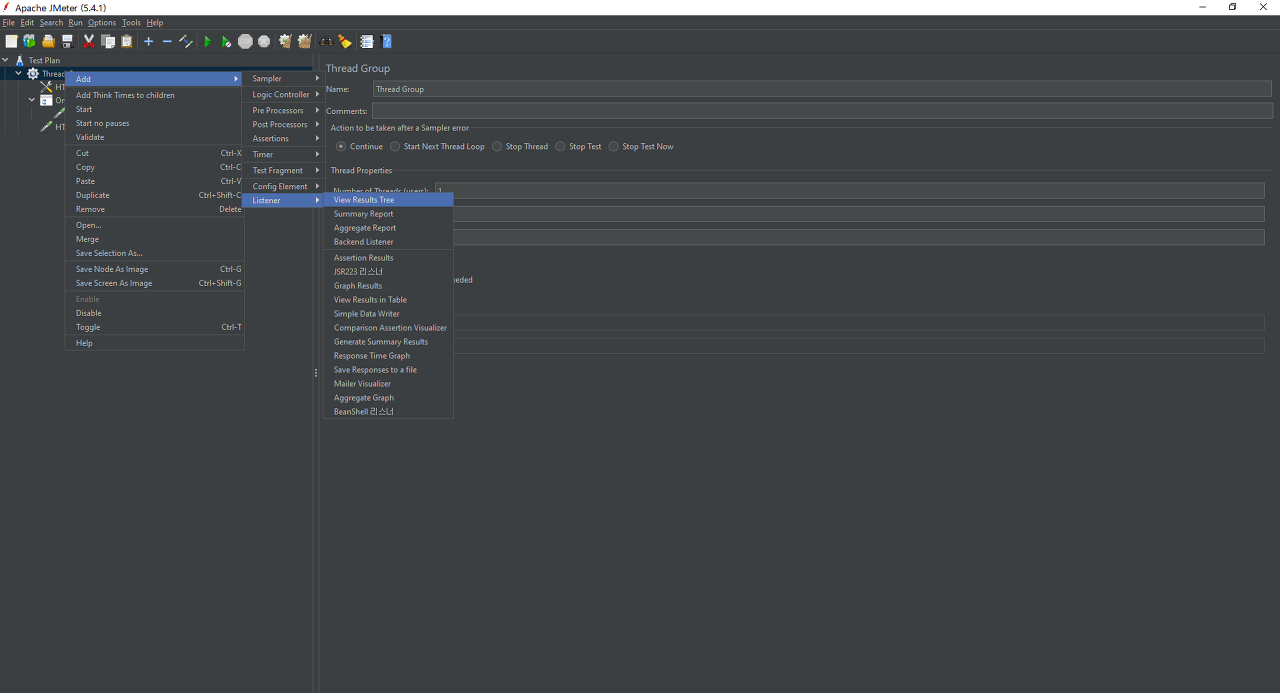Select Disable in context menu

click(155, 313)
